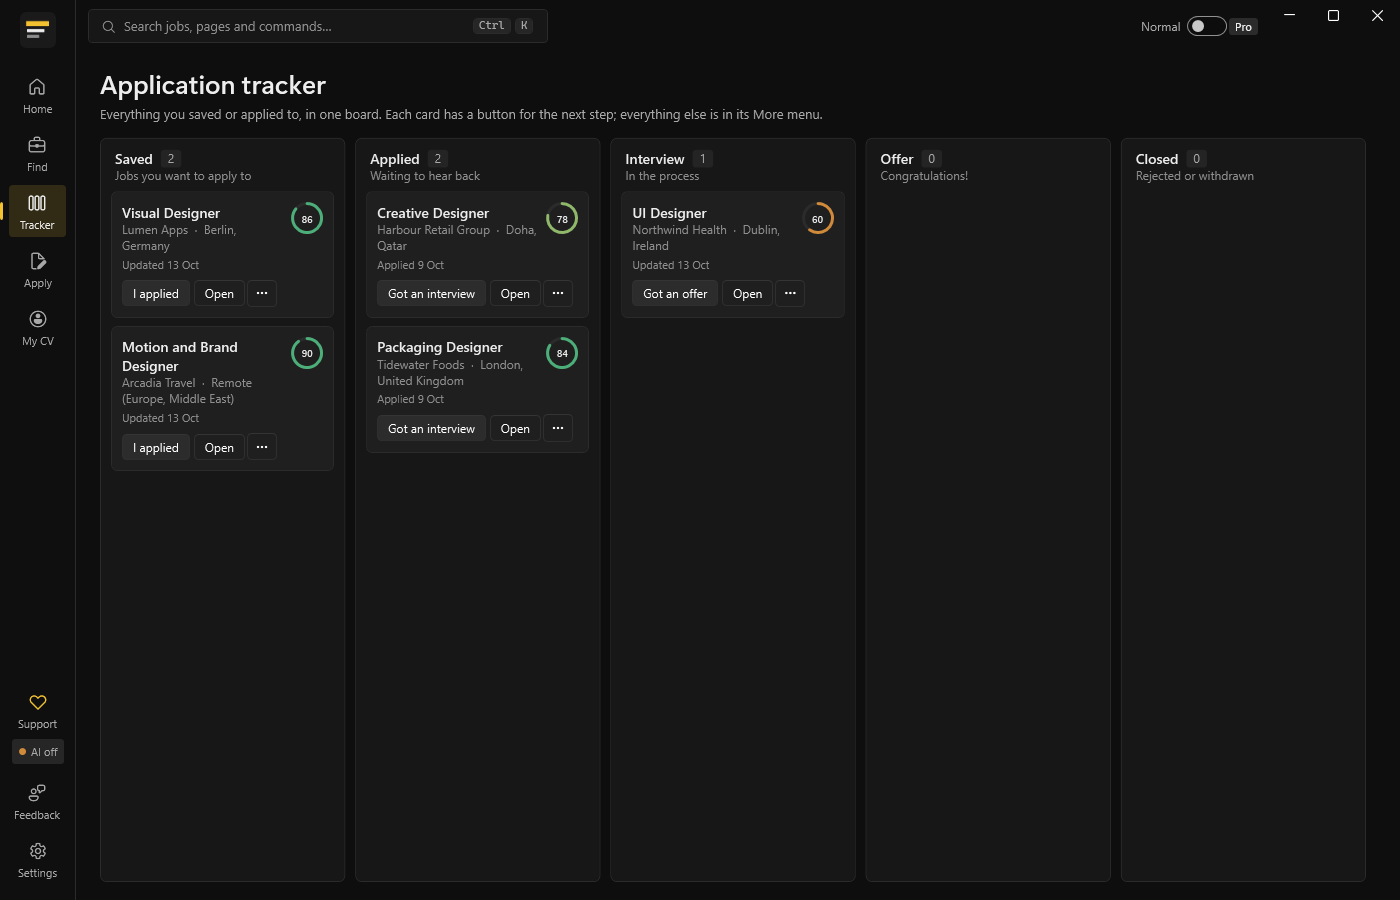The width and height of the screenshot is (1400, 900).
Task: Click Got an offer for UI Designer
Action: [675, 293]
